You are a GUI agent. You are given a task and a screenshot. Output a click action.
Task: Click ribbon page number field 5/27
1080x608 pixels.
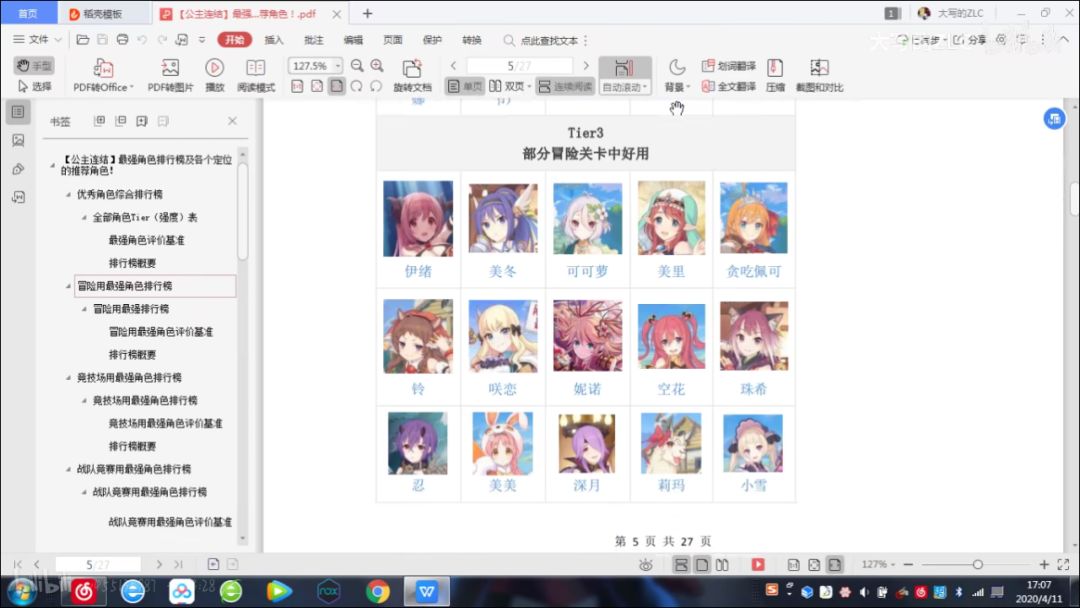tap(519, 65)
